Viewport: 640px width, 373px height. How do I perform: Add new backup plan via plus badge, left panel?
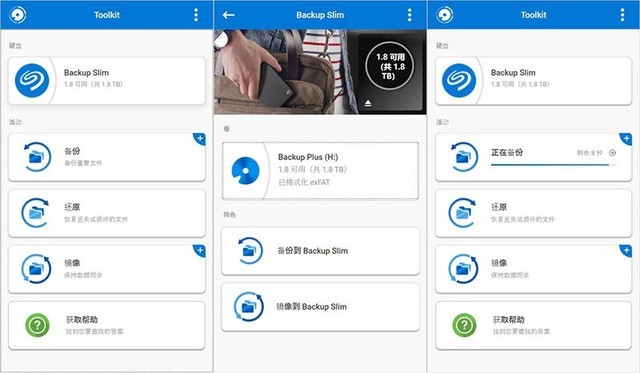pyautogui.click(x=200, y=139)
